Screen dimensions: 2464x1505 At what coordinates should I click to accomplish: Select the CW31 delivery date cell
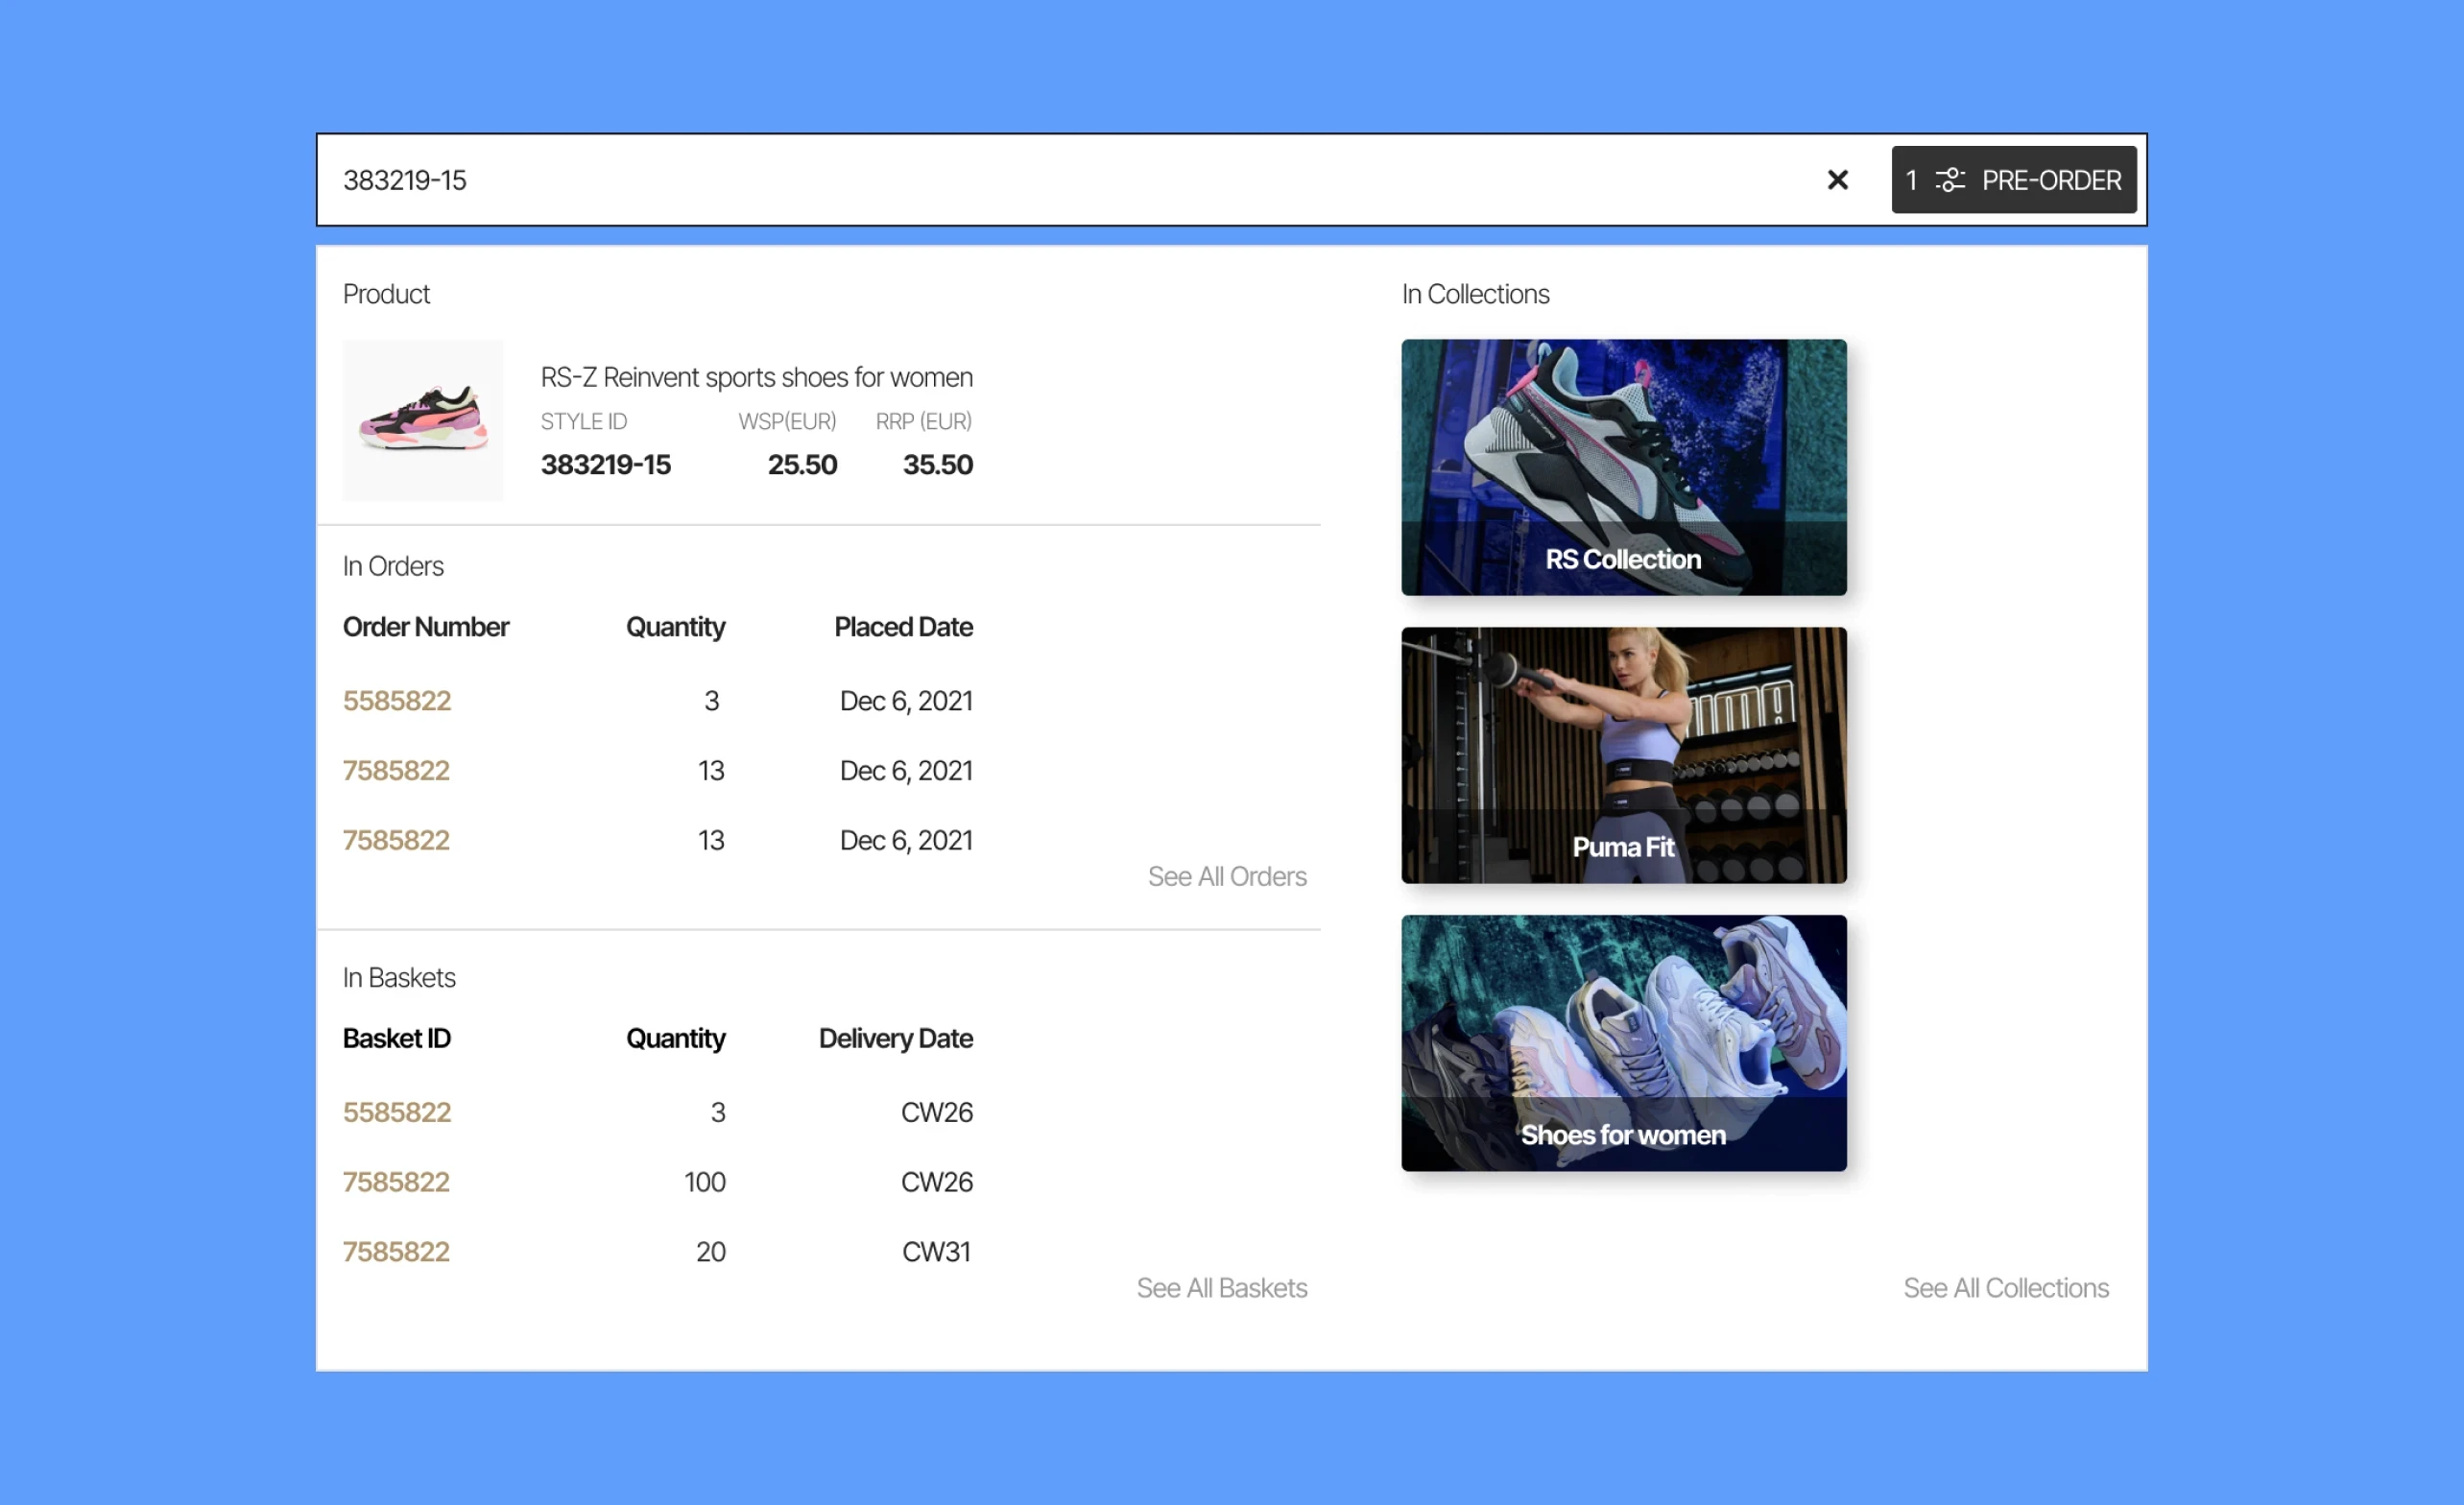[x=936, y=1252]
